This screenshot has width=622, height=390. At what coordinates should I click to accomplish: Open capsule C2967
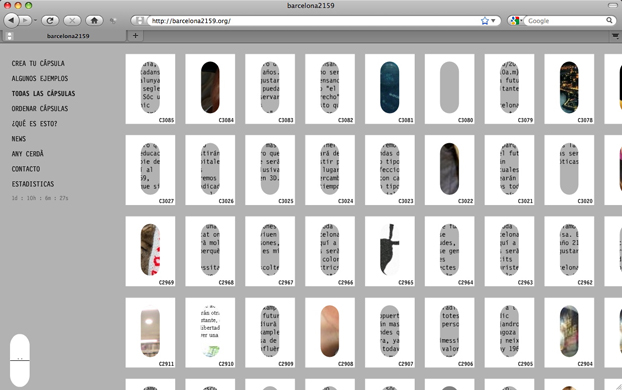(270, 252)
